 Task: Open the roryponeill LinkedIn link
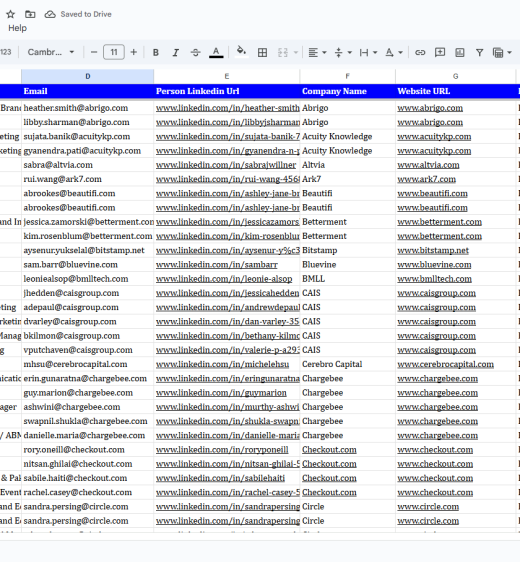[x=222, y=449]
